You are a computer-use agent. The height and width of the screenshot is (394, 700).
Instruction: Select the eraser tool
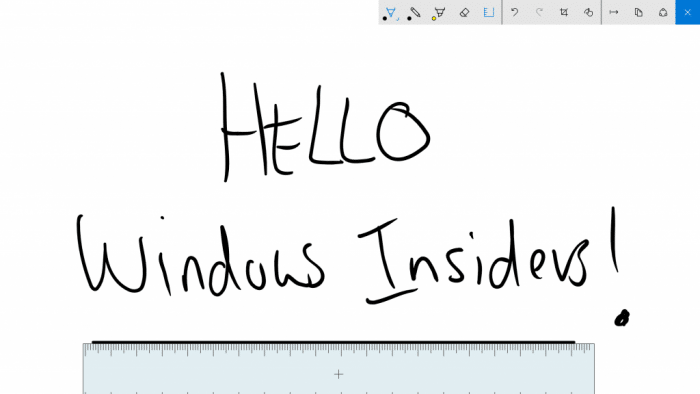(x=464, y=12)
